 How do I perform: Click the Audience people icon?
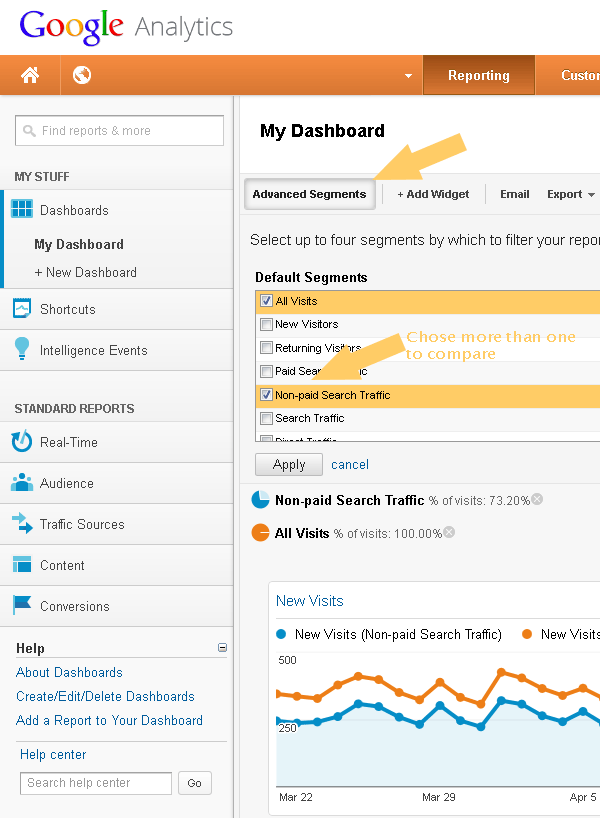tap(22, 482)
